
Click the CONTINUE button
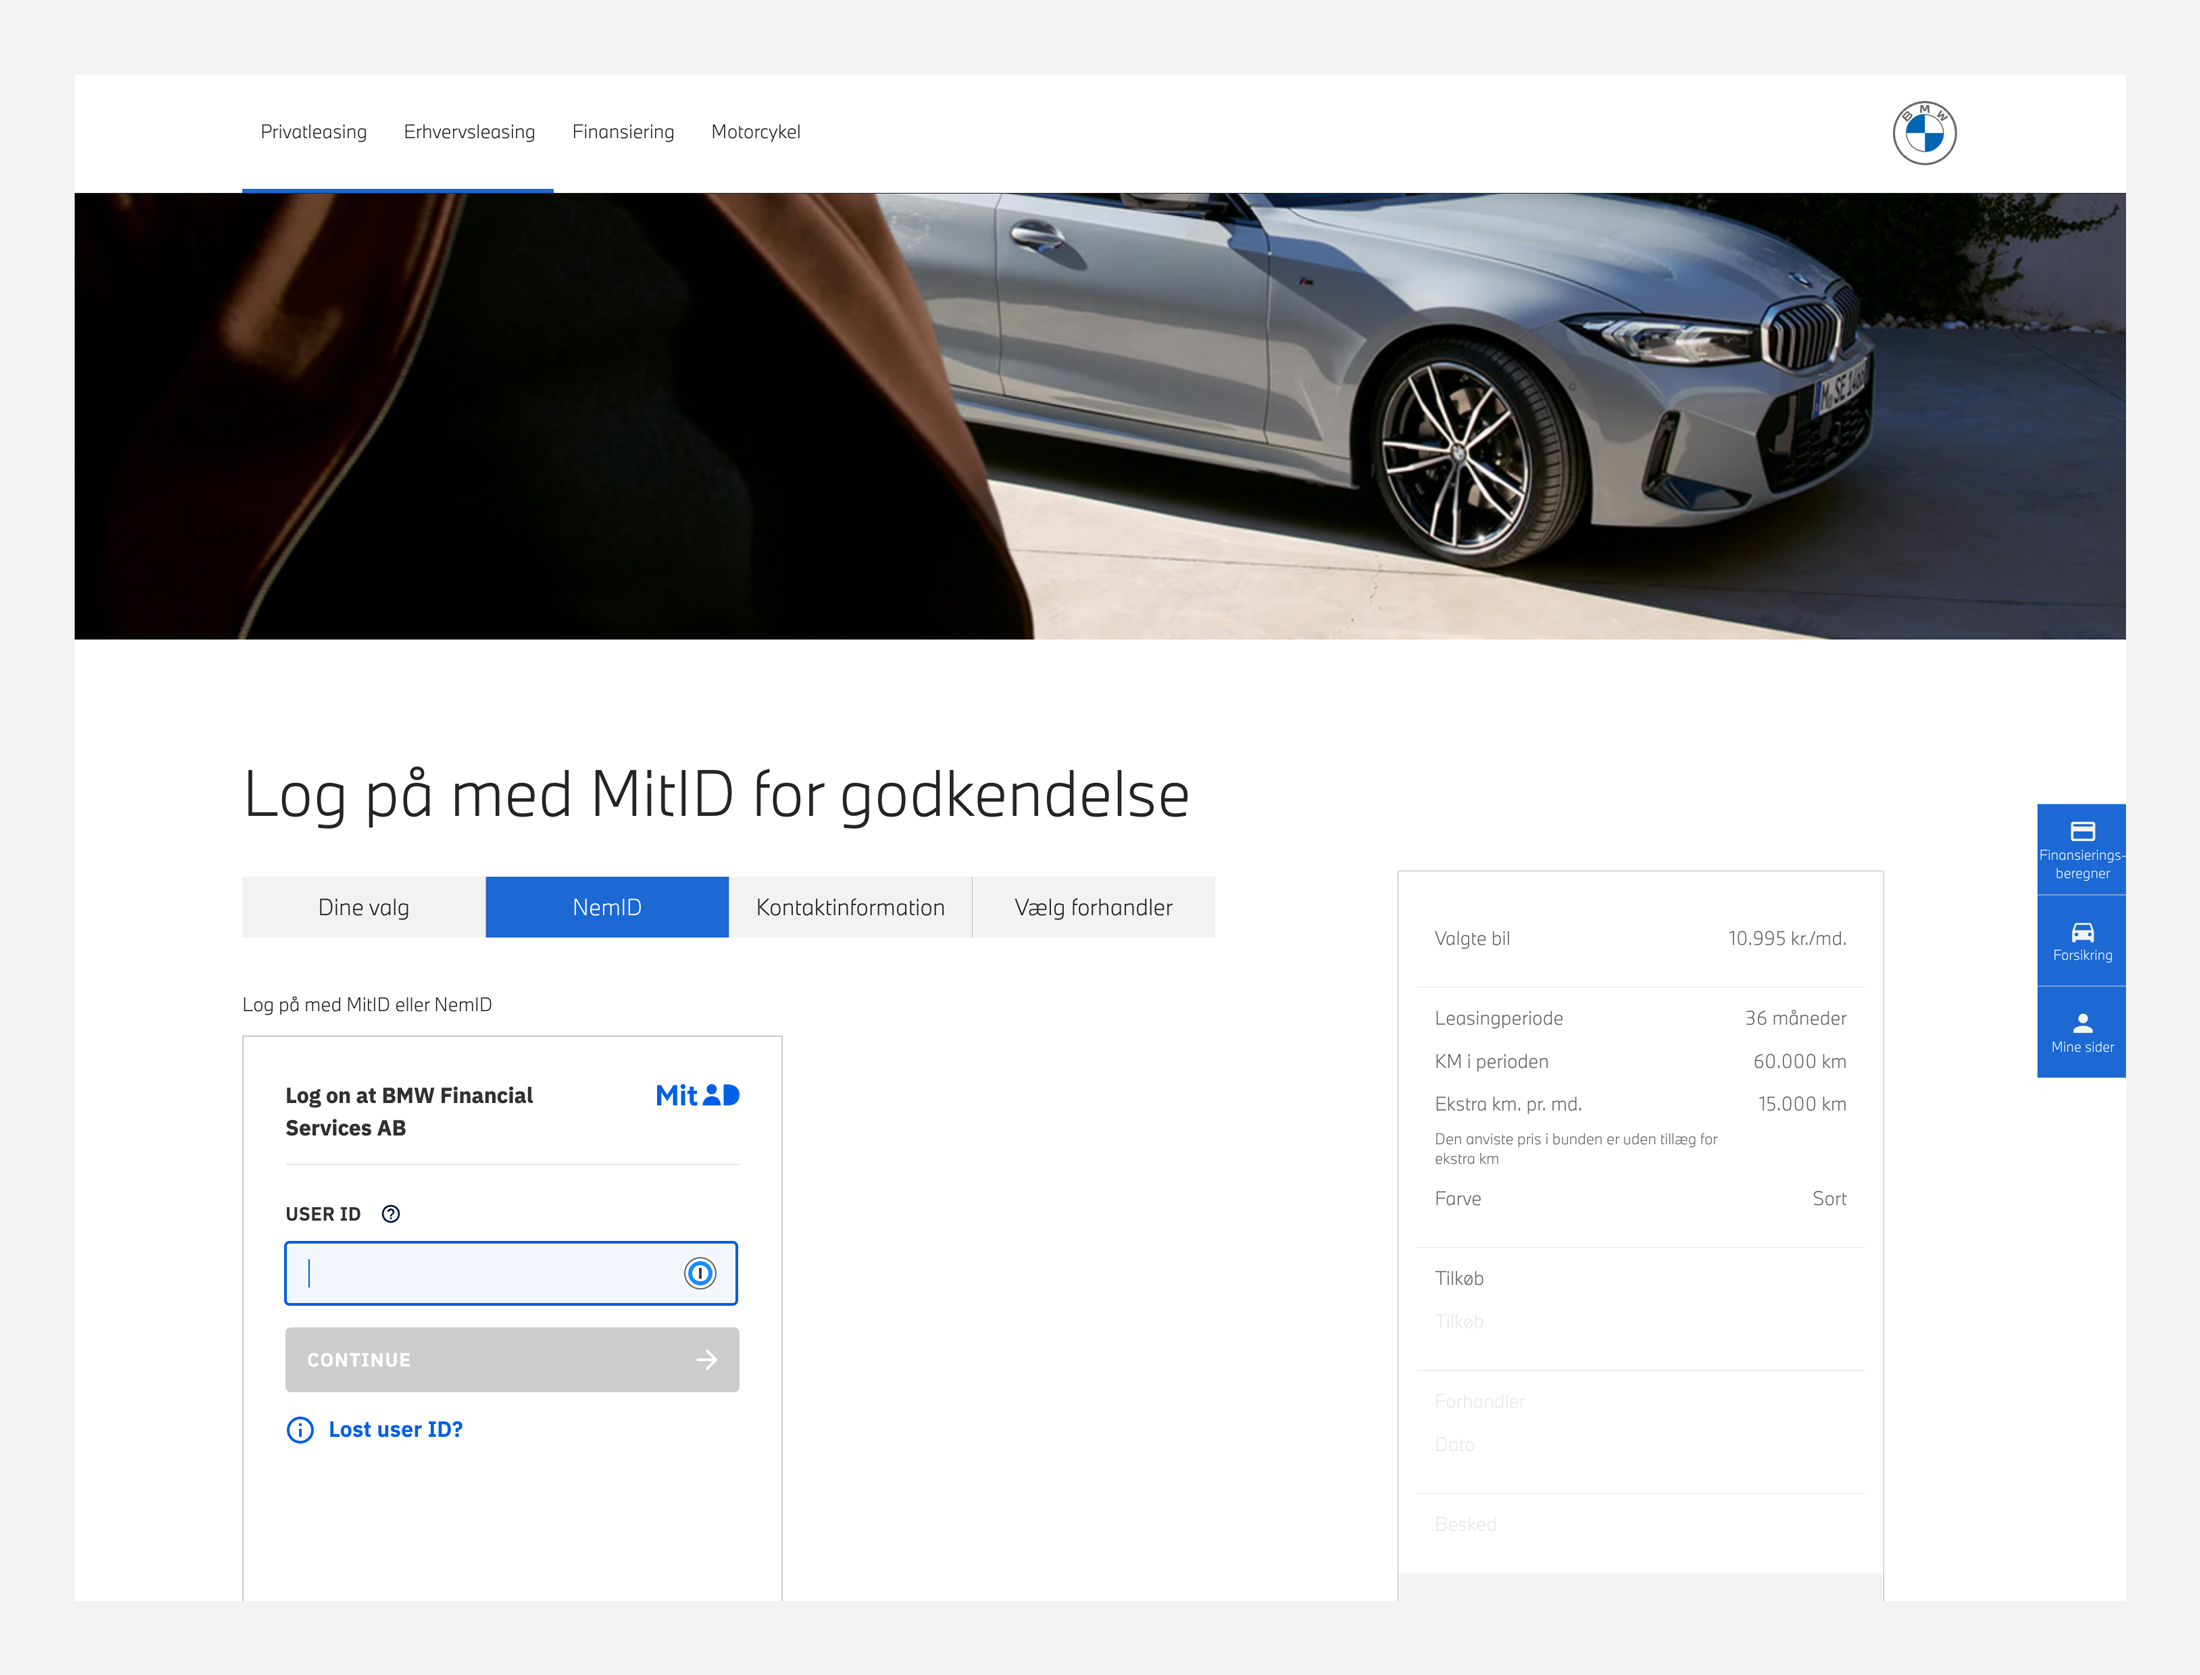(x=512, y=1360)
